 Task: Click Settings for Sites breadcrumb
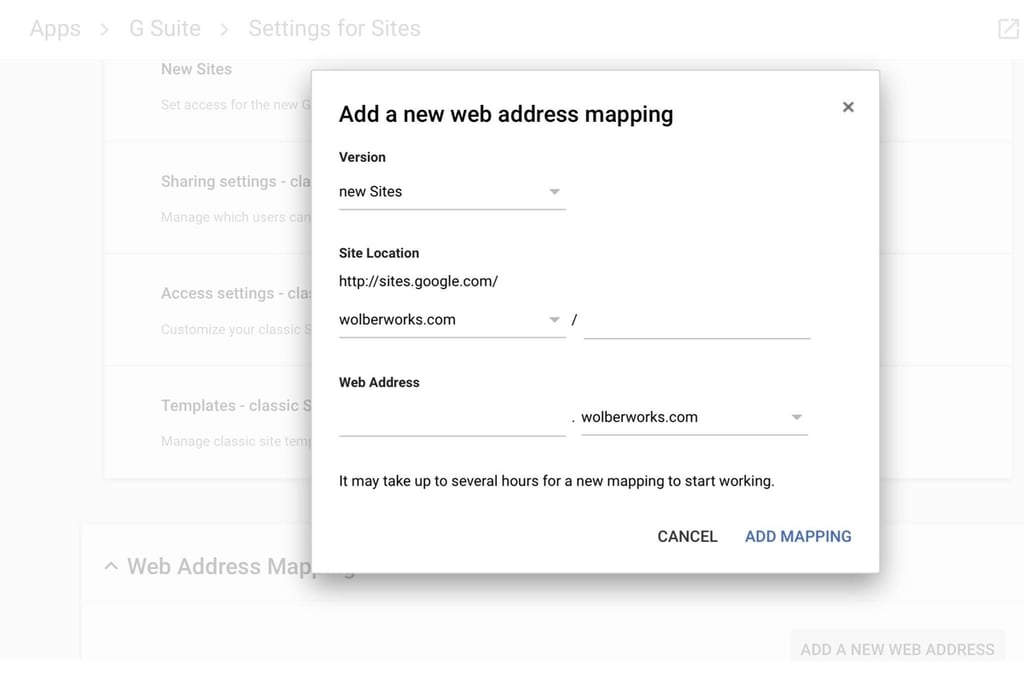(x=334, y=29)
